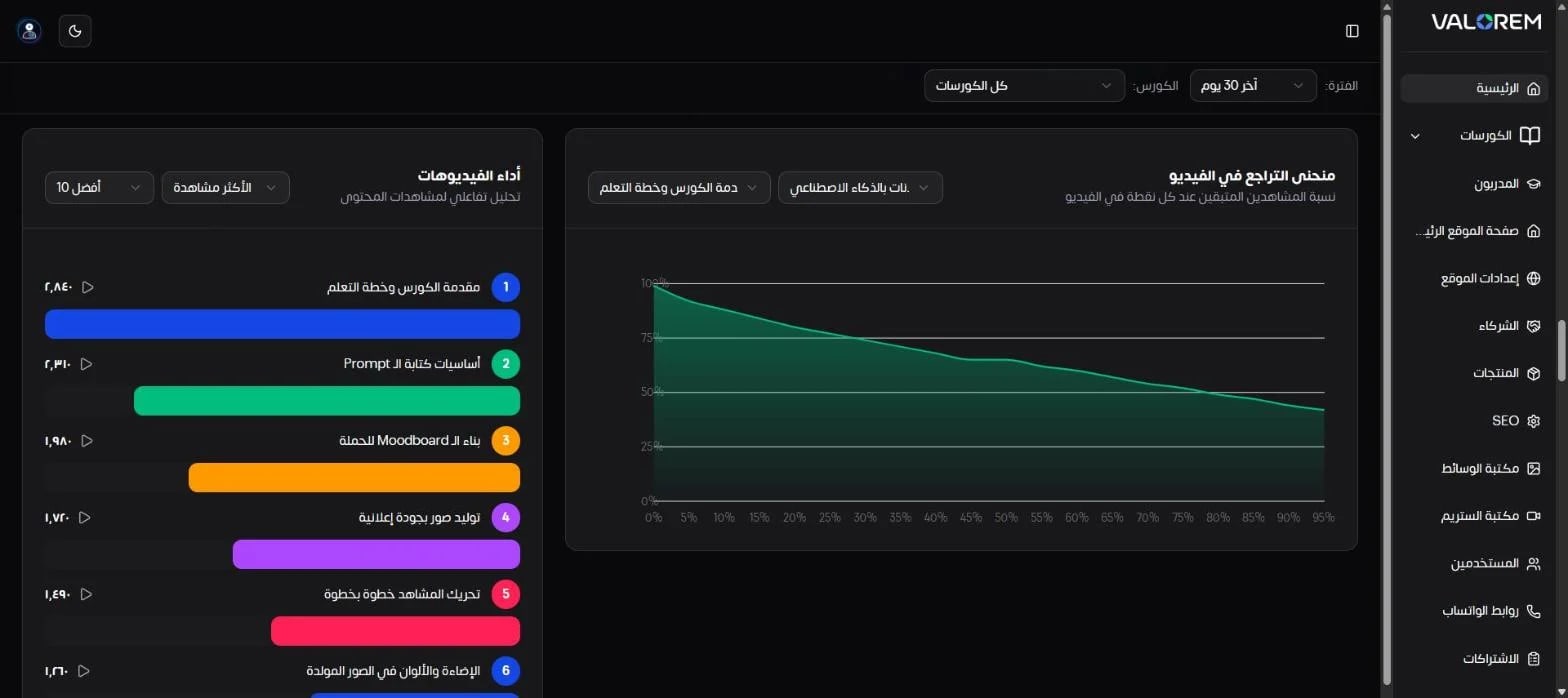Click play icon beside ١٬٤٩٠ views
The image size is (1568, 698).
point(86,594)
